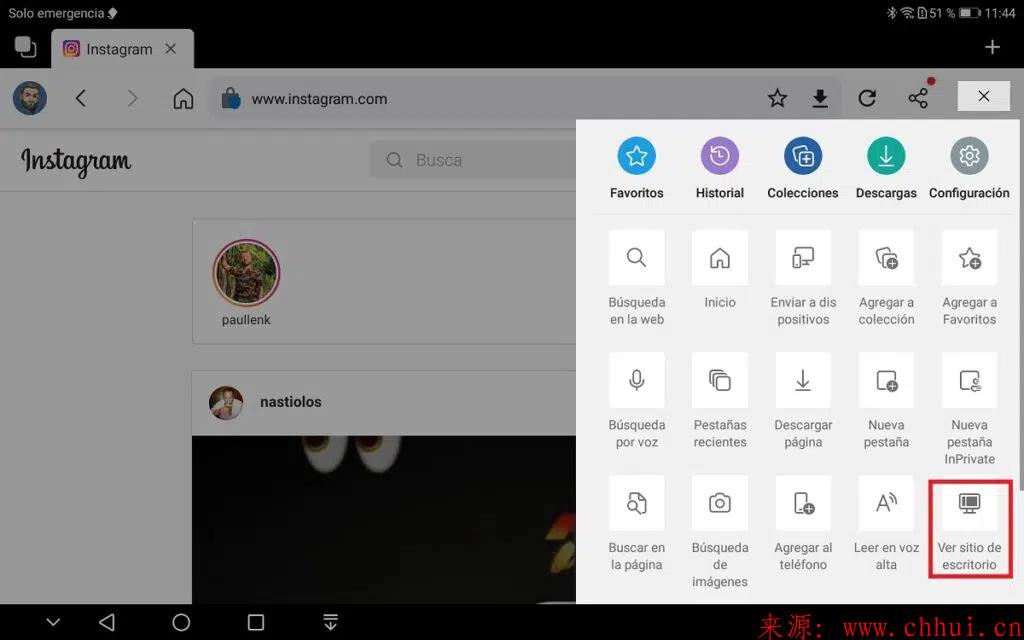Reload the page with refresh icon
The height and width of the screenshot is (640, 1024).
click(867, 99)
